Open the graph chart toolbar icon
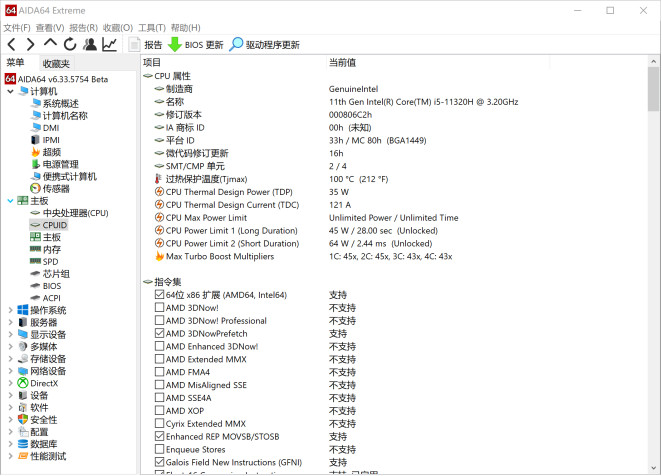This screenshot has width=662, height=476. 109,45
